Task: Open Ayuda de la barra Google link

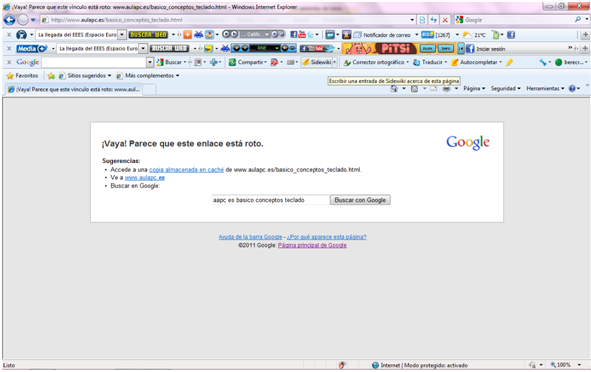Action: pos(250,237)
